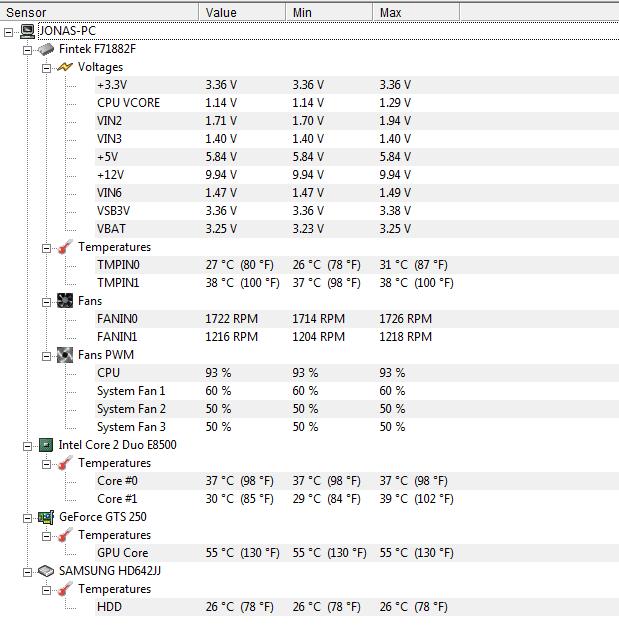Select the Core #1 temperature row
Screen dimensions: 619x643
[357, 499]
